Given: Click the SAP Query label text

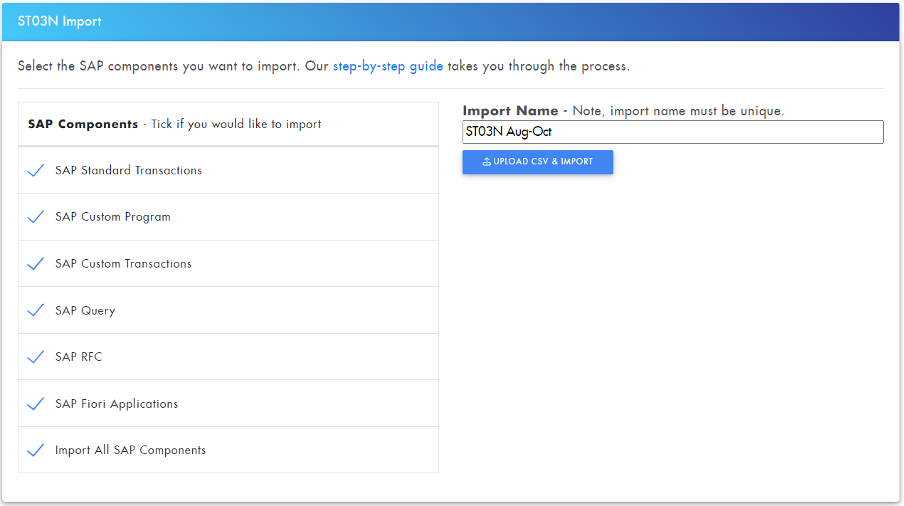Looking at the screenshot, I should point(85,311).
